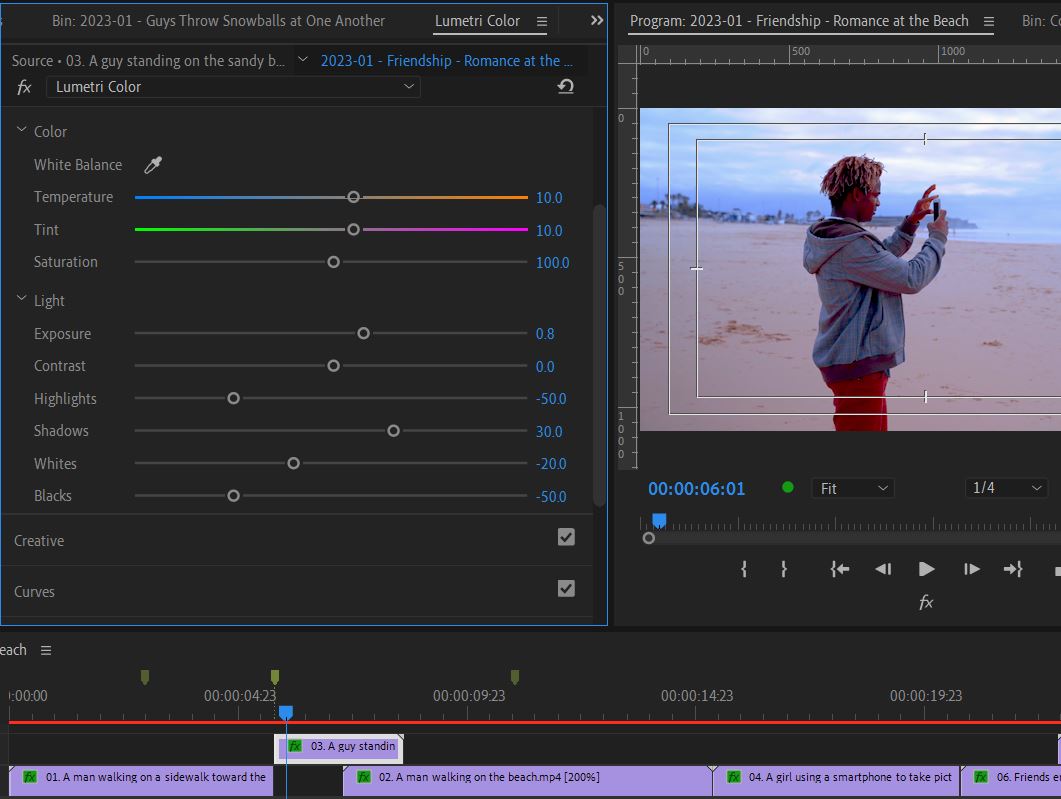Expand the Creative section

tap(39, 541)
